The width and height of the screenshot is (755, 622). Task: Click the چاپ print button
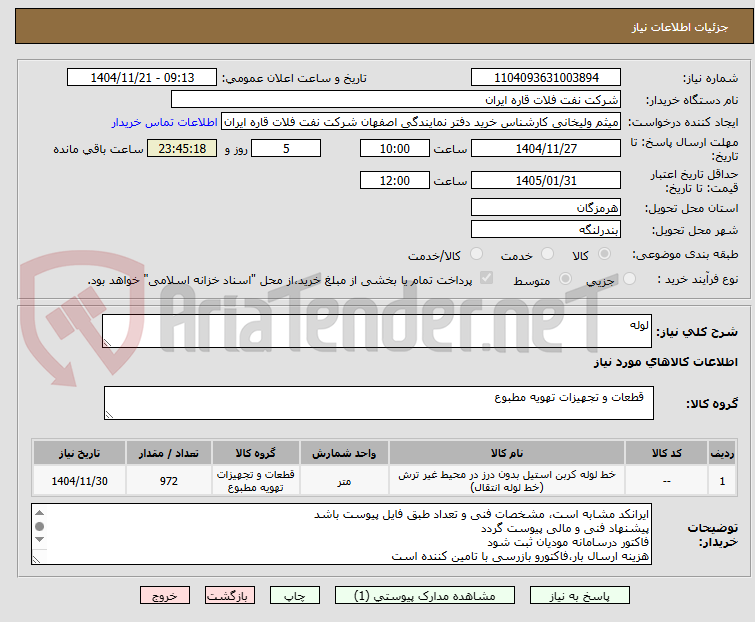[x=295, y=596]
